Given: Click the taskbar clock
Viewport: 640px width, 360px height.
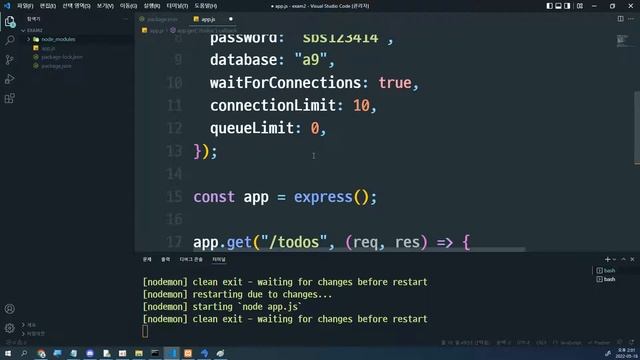Looking at the screenshot, I should click(x=627, y=353).
